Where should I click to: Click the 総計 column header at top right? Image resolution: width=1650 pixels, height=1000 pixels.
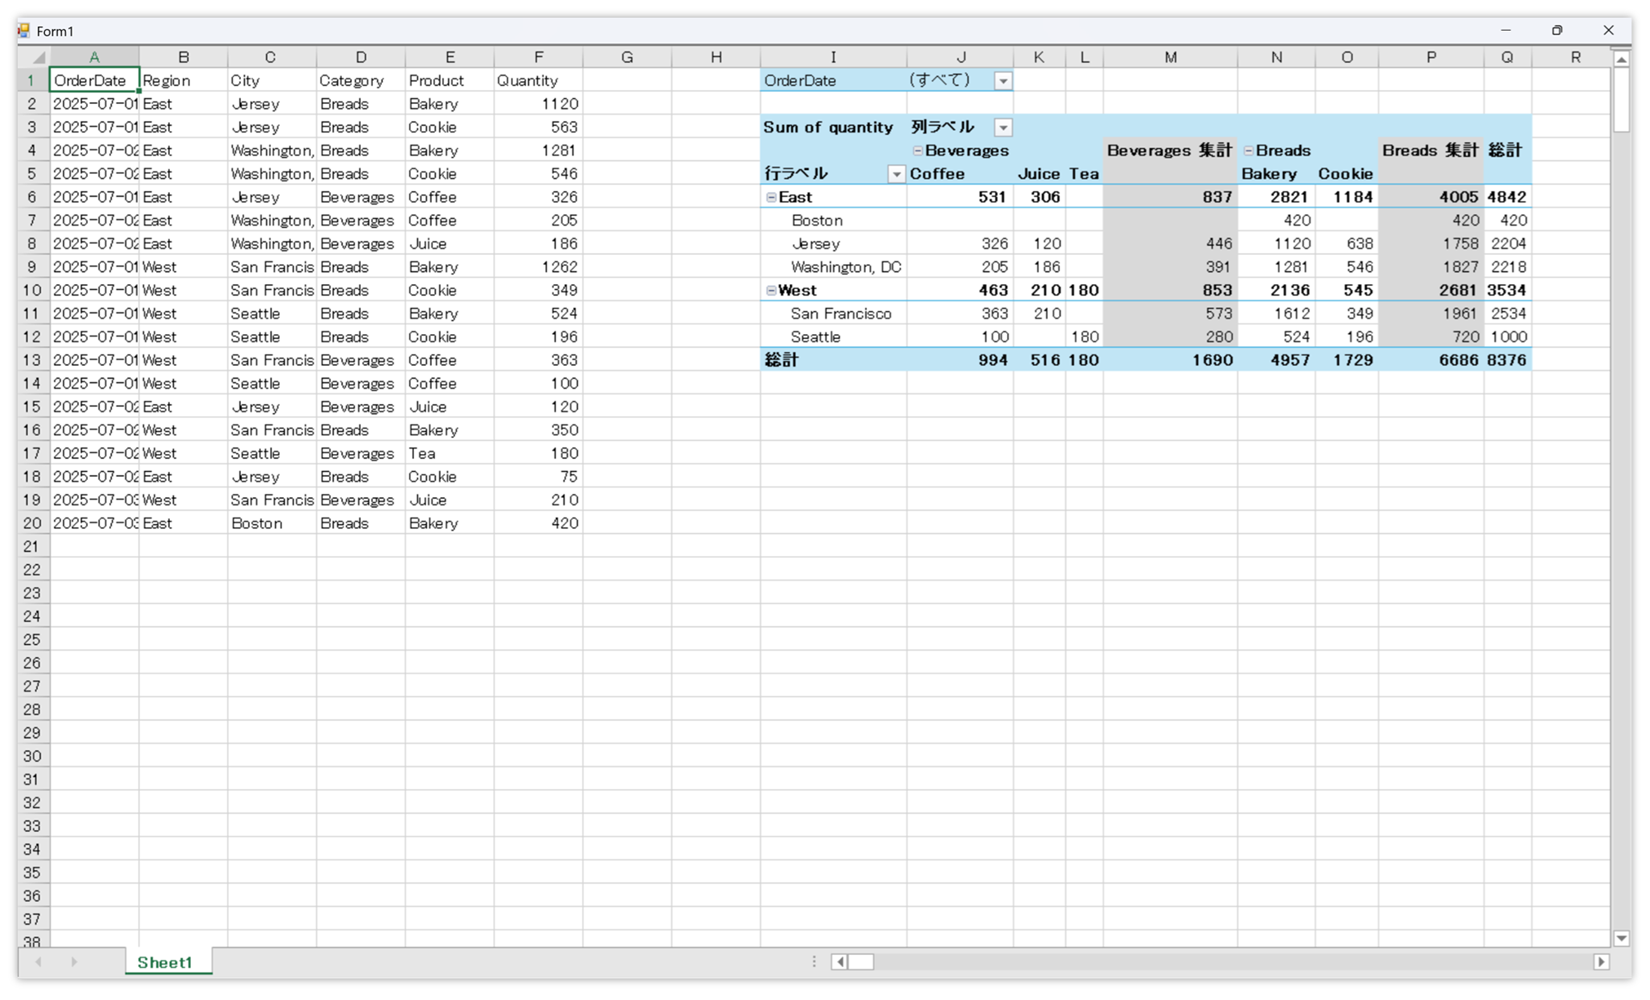pyautogui.click(x=1507, y=151)
